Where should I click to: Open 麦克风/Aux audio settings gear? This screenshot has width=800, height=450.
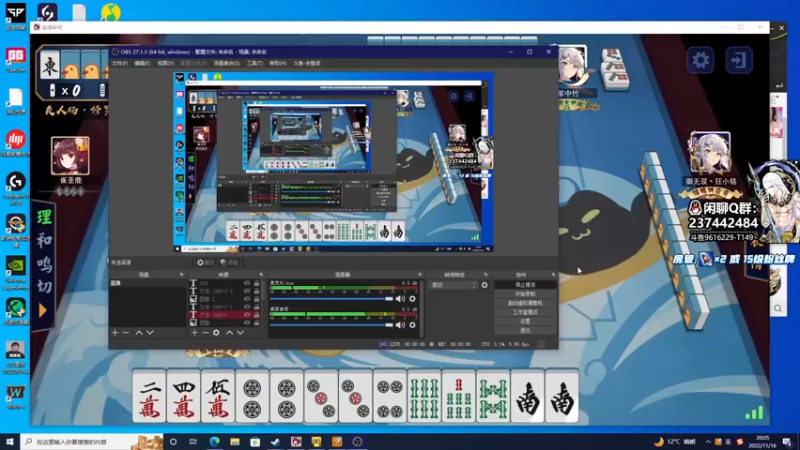(x=412, y=299)
